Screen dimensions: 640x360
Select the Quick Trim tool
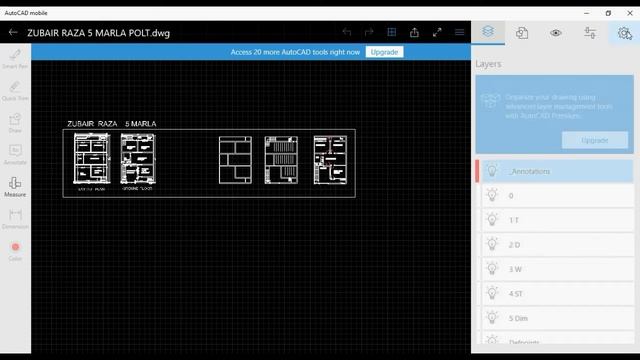coord(15,91)
